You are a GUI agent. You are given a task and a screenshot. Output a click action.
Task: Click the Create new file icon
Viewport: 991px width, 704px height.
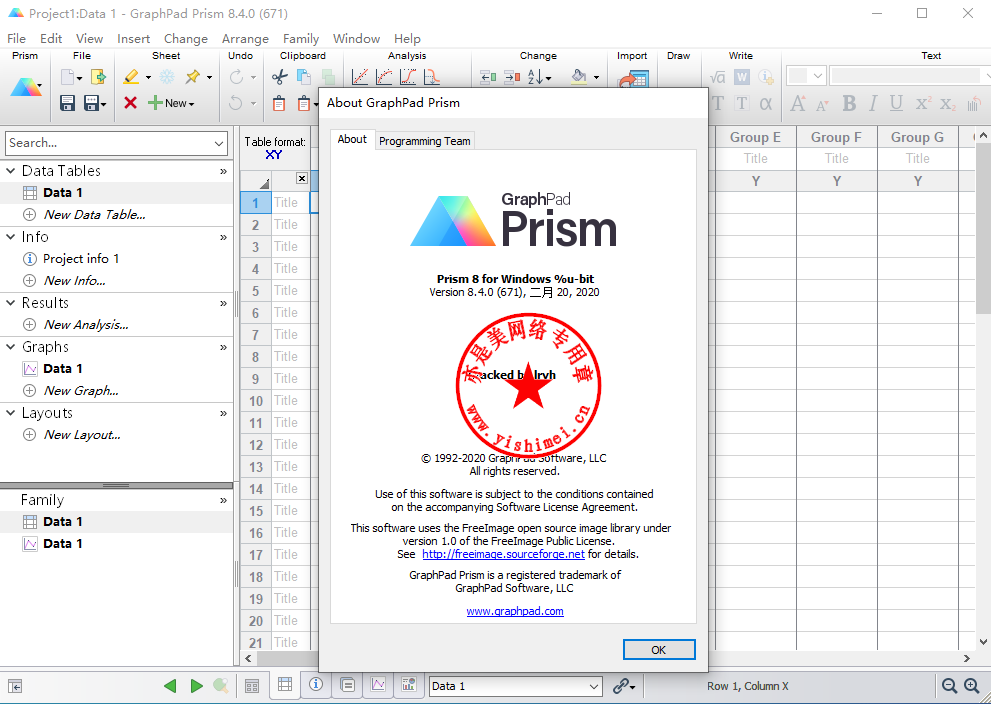tap(68, 77)
